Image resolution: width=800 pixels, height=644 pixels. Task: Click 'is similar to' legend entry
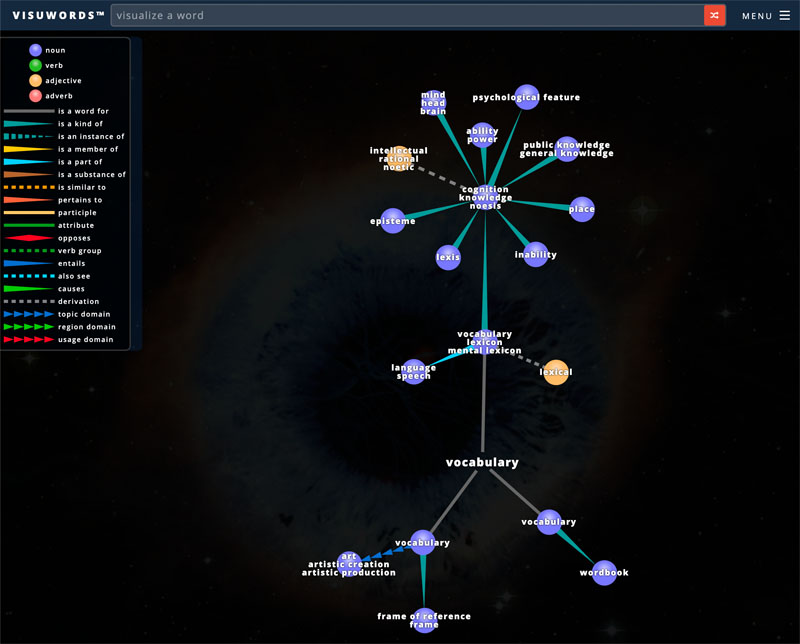[x=55, y=187]
